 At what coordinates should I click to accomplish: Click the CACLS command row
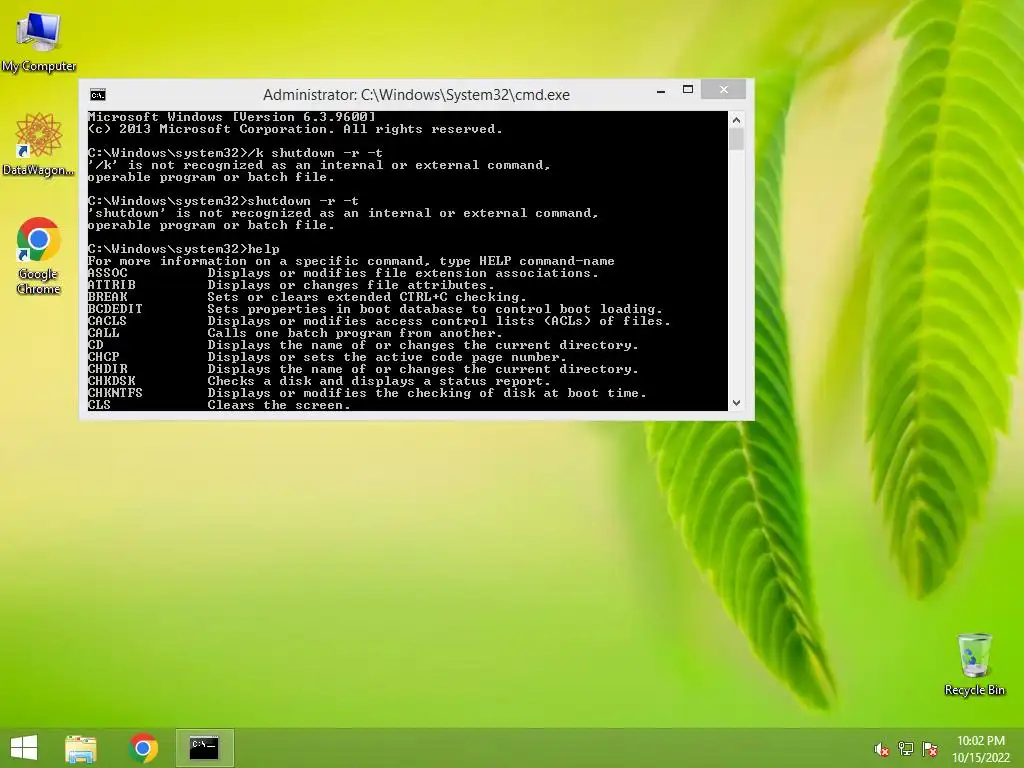pyautogui.click(x=379, y=321)
